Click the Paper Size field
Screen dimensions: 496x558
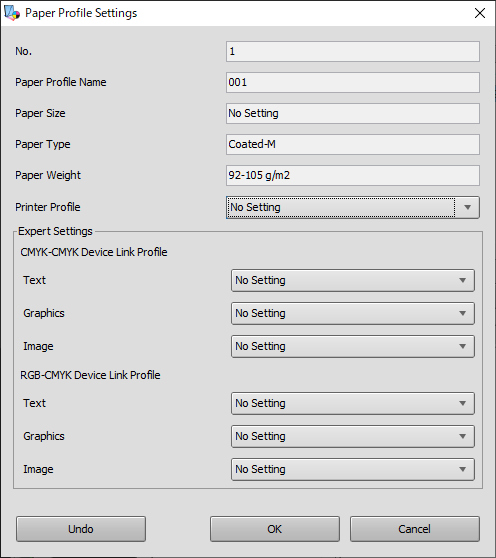(353, 114)
